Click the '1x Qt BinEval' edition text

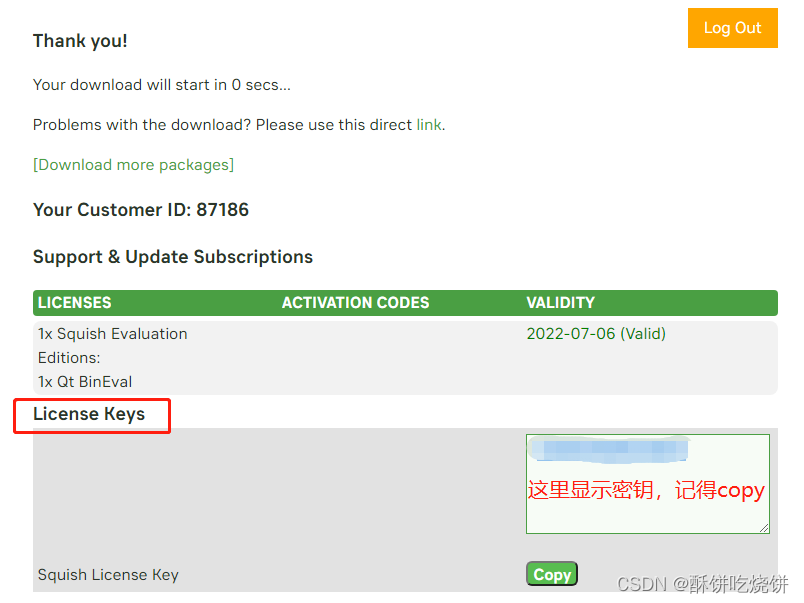point(85,381)
